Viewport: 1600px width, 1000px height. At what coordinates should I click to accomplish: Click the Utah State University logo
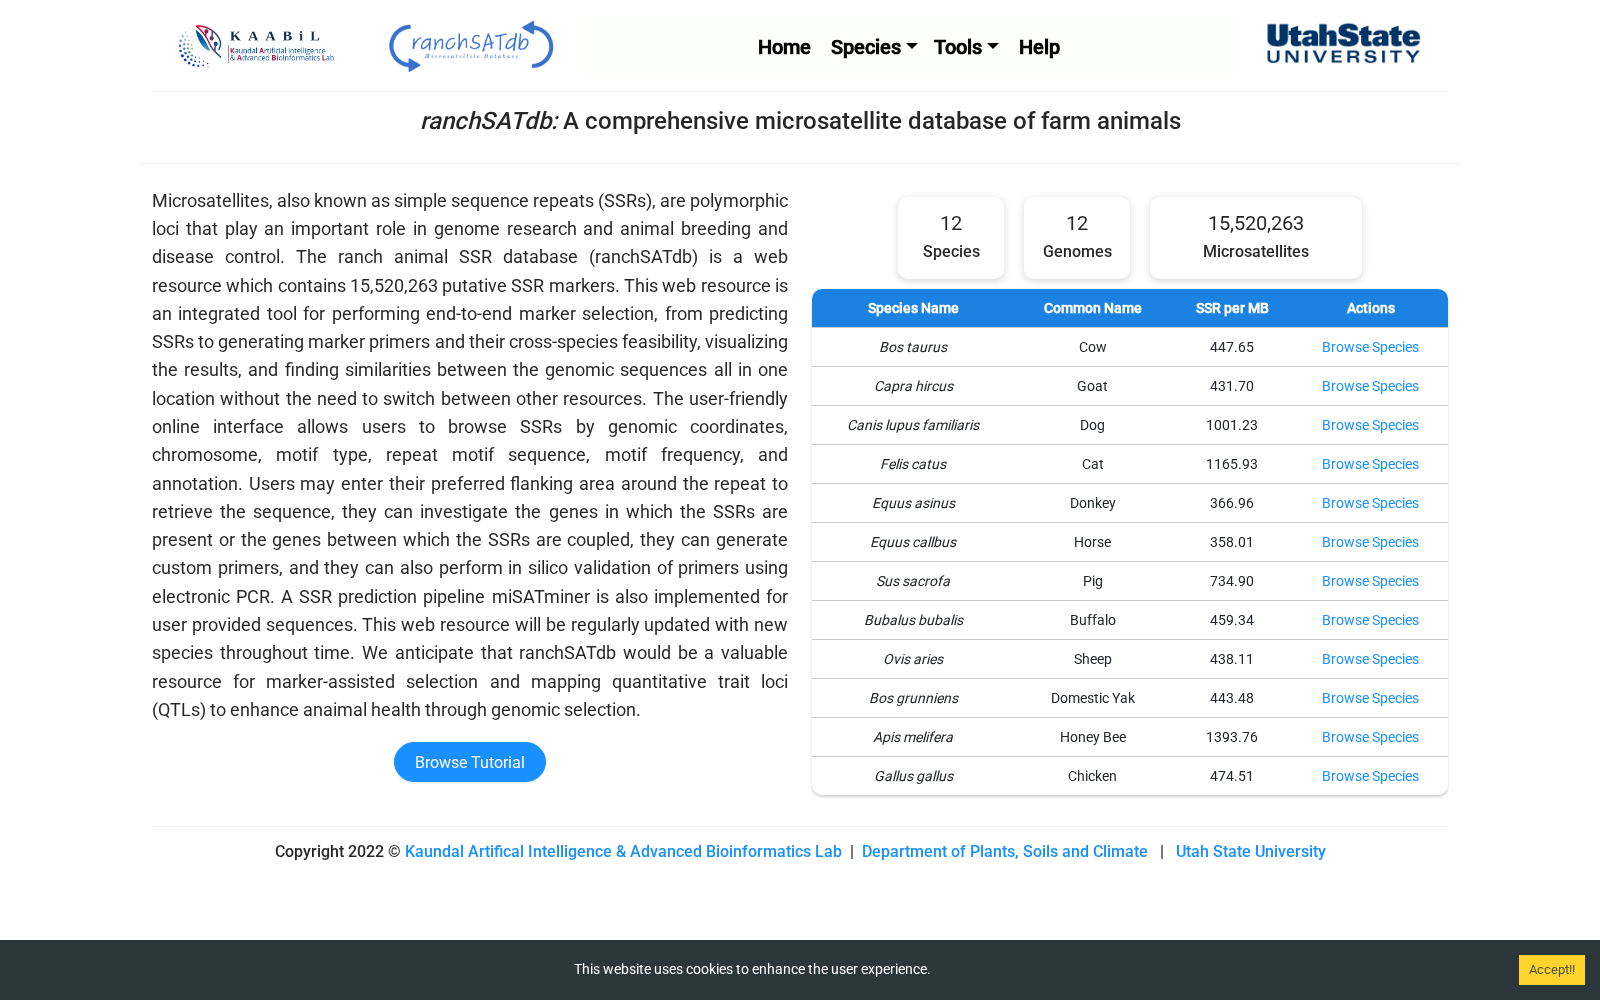pyautogui.click(x=1343, y=44)
